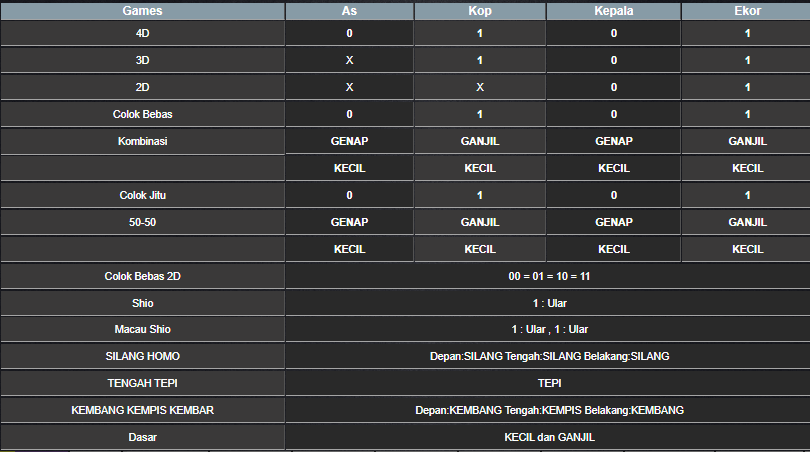The image size is (810, 452).
Task: Click the Kepala column header
Action: (614, 11)
